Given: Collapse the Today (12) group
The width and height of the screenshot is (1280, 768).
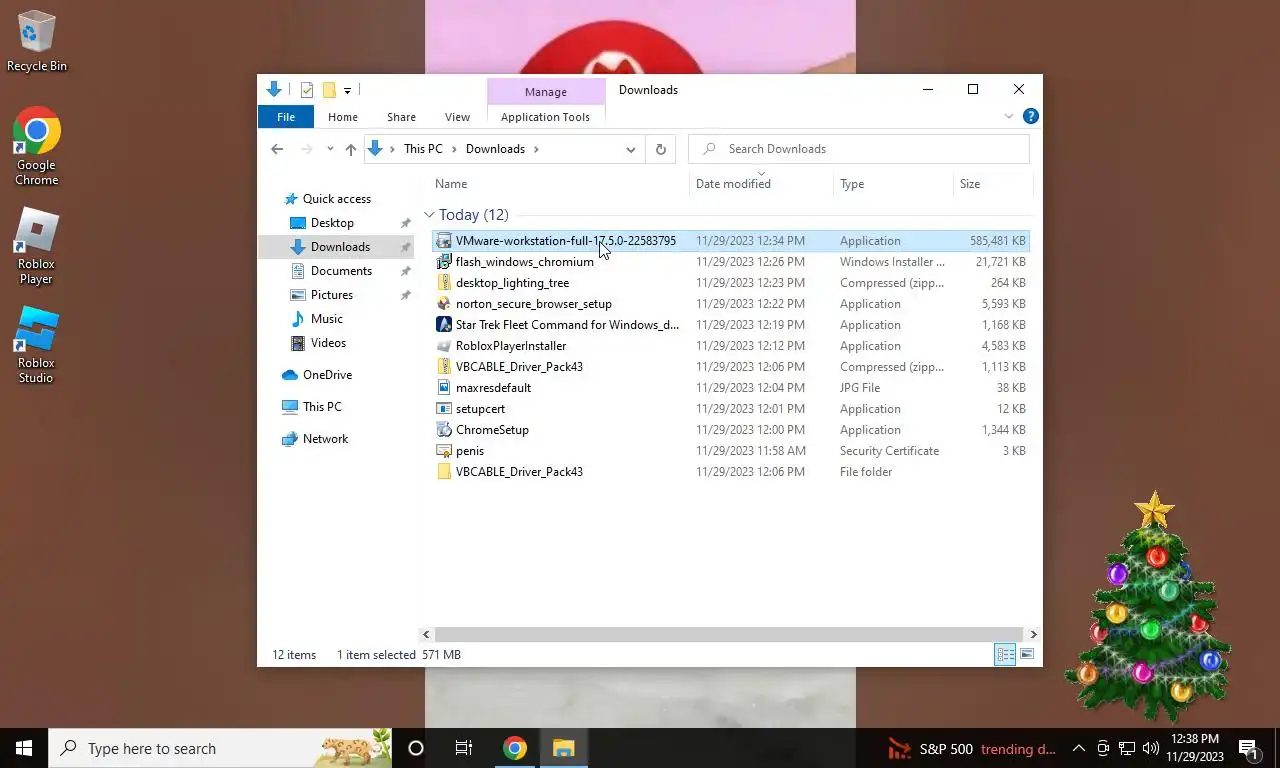Looking at the screenshot, I should tap(429, 215).
